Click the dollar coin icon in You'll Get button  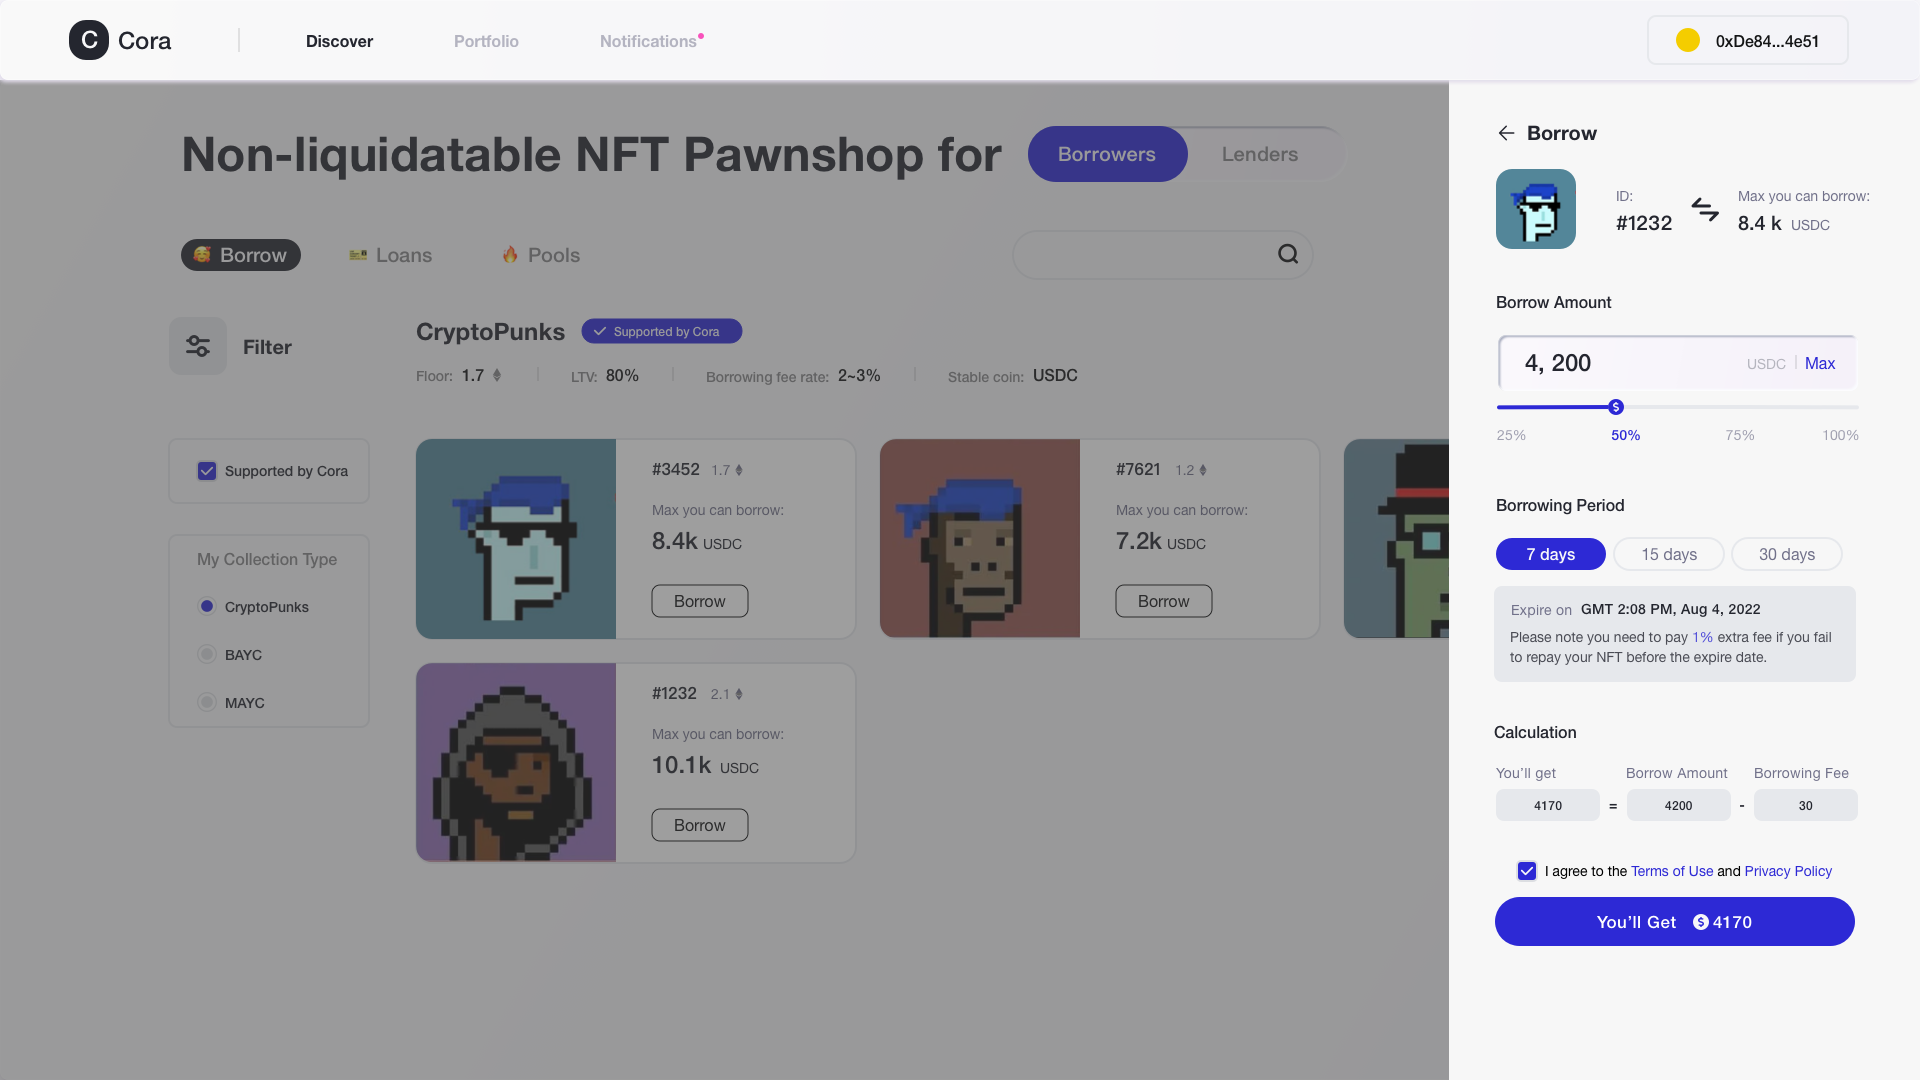[x=1700, y=922]
